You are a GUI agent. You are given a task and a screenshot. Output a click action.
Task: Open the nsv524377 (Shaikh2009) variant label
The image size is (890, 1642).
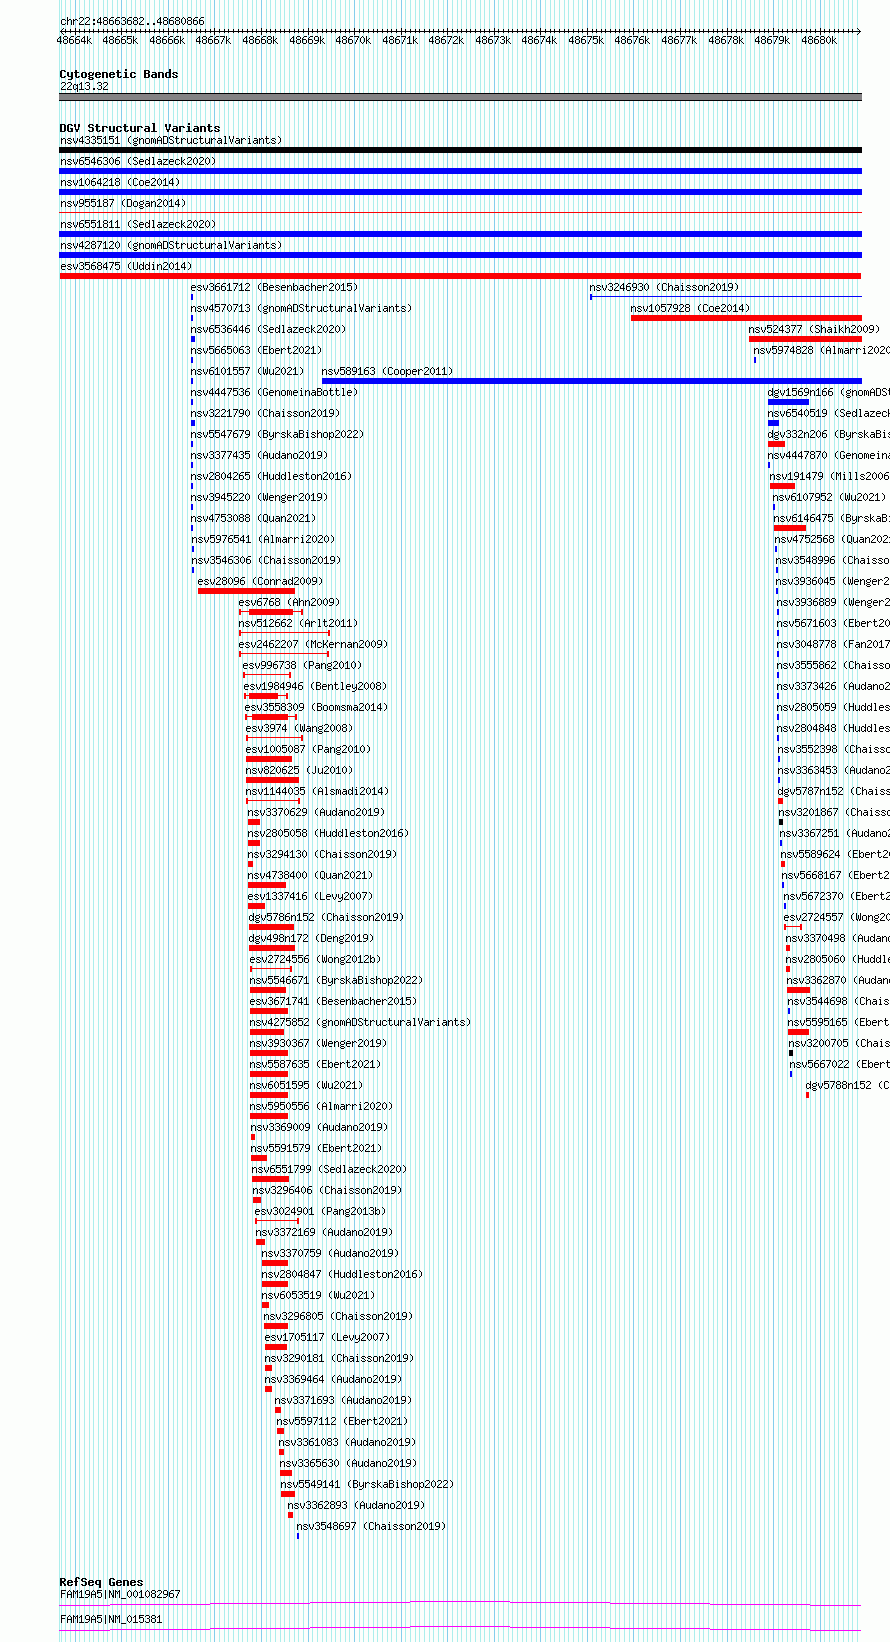click(x=814, y=329)
